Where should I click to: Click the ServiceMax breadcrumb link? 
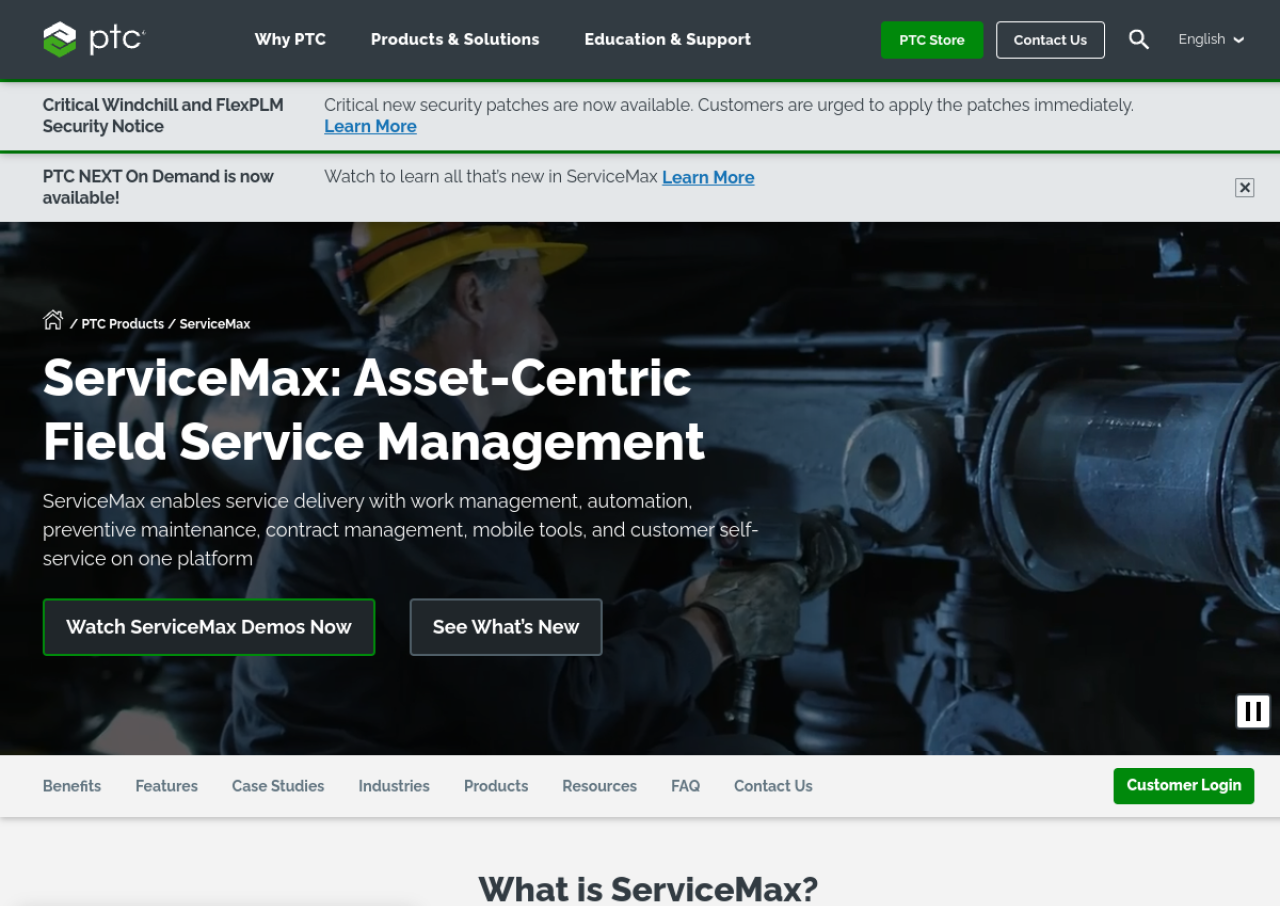point(215,324)
